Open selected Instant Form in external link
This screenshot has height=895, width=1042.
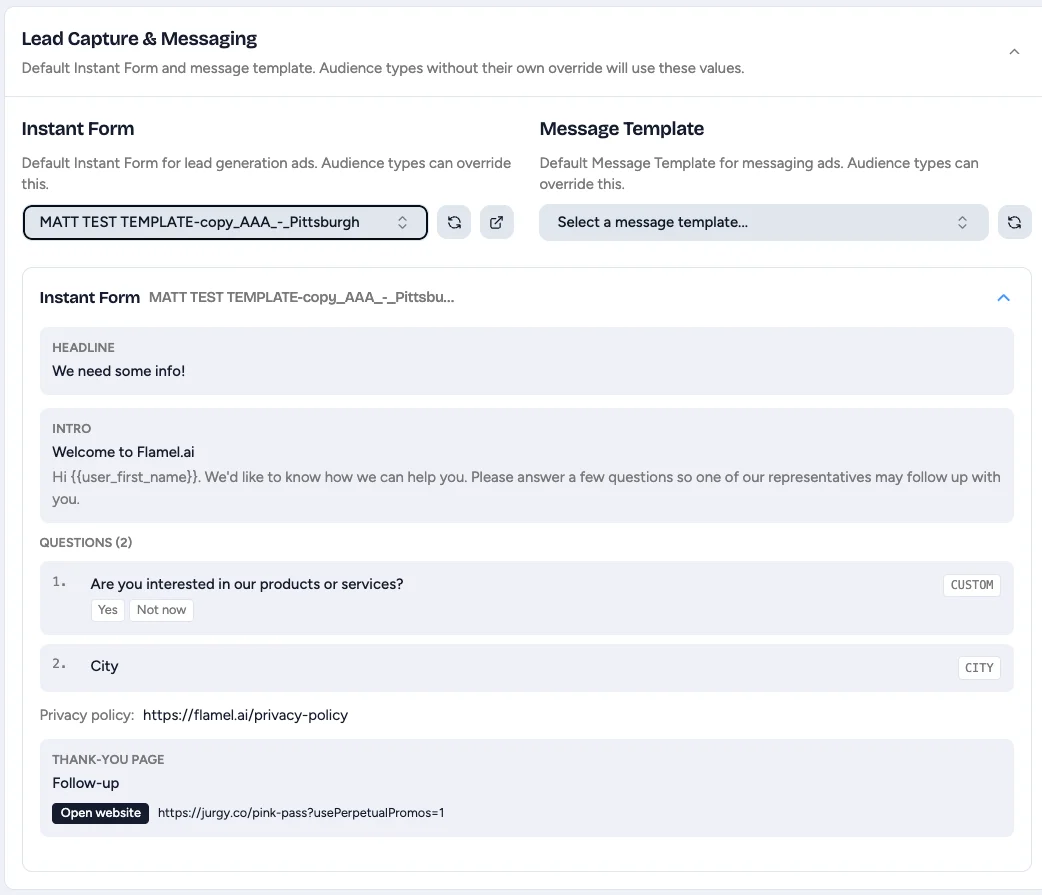pyautogui.click(x=496, y=222)
